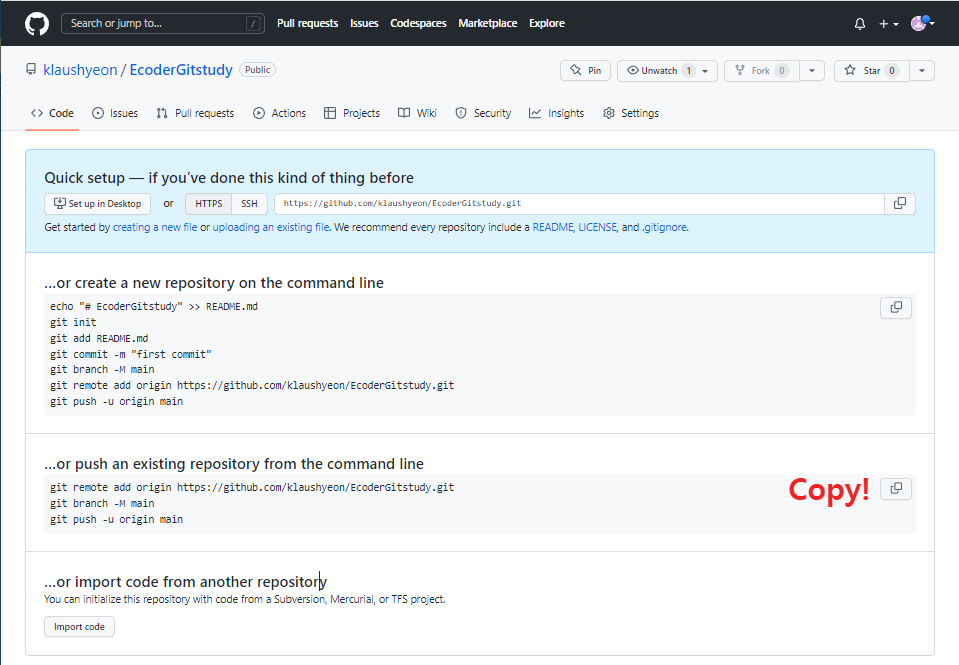
Task: Copy the create new repository commands
Action: coord(896,308)
